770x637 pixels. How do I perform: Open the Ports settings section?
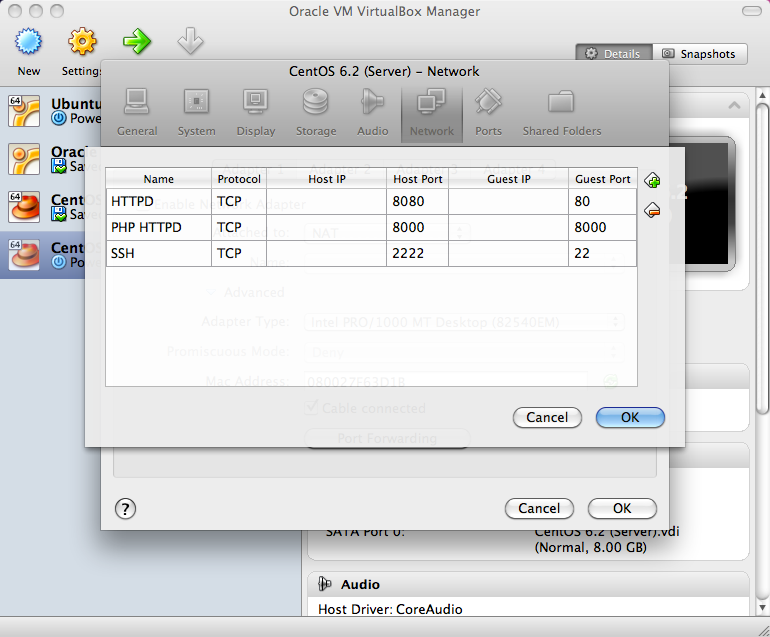point(488,113)
